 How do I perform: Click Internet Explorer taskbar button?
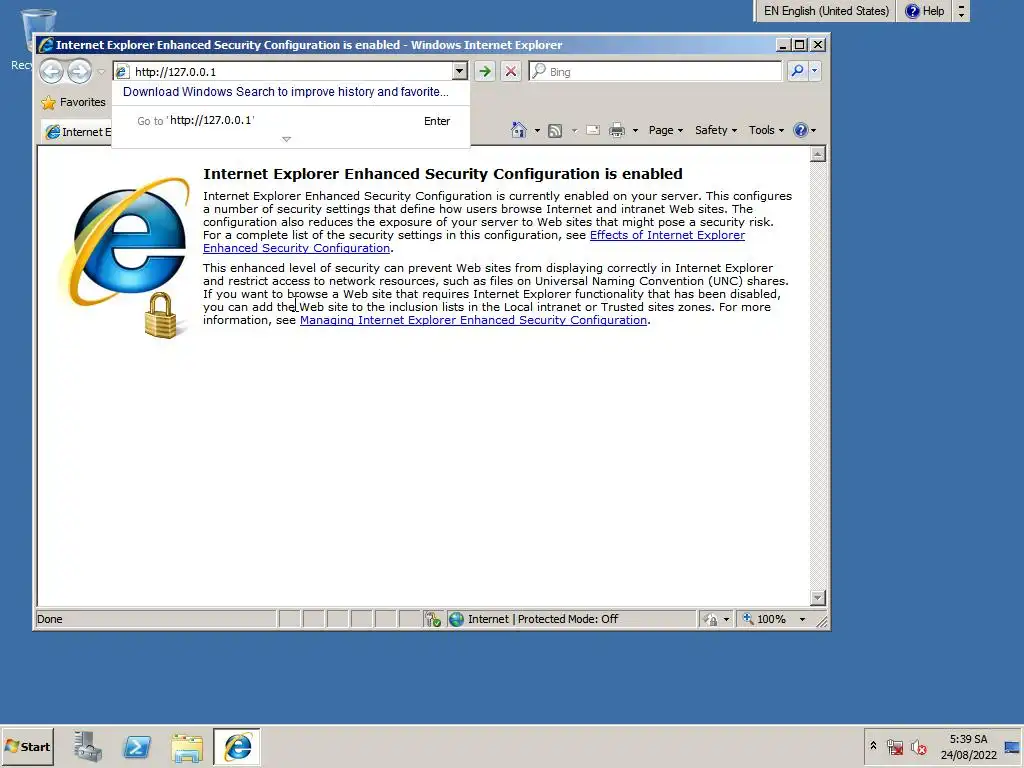(x=237, y=746)
